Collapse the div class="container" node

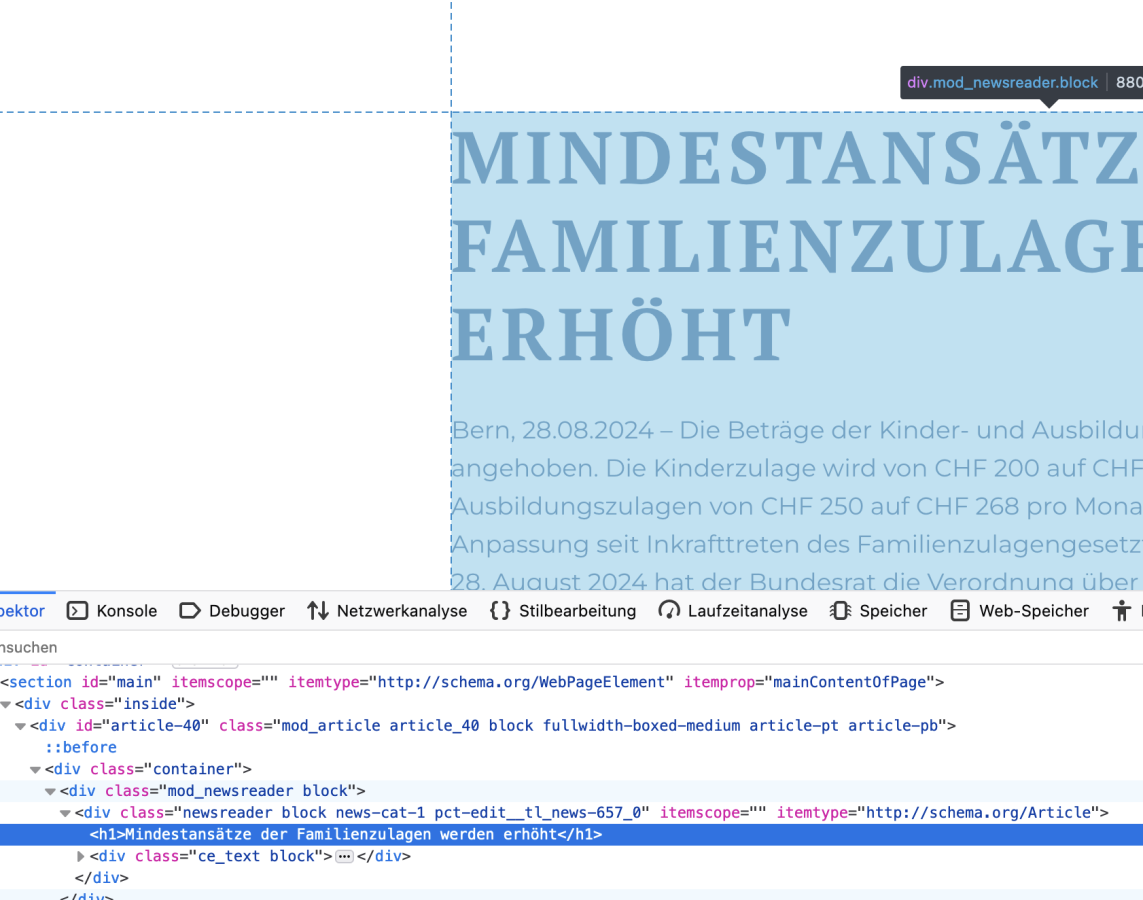36,770
